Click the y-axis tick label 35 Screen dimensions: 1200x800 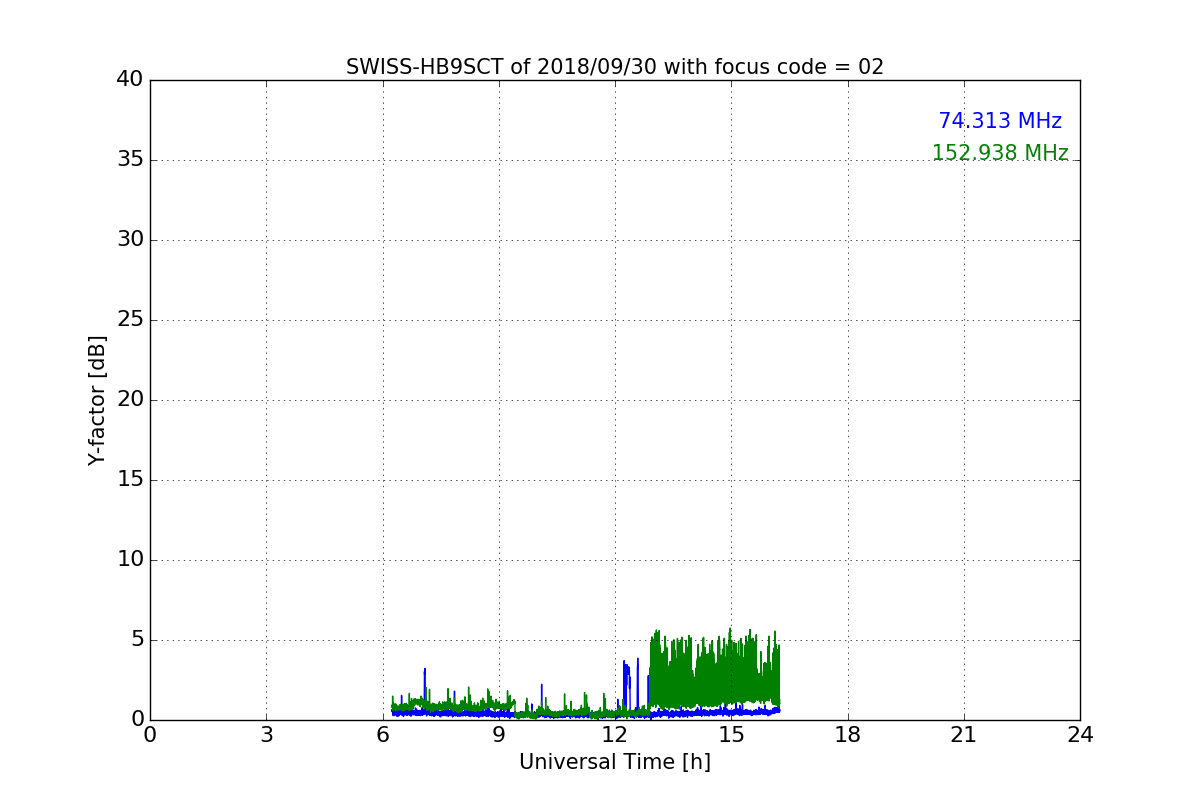click(130, 160)
